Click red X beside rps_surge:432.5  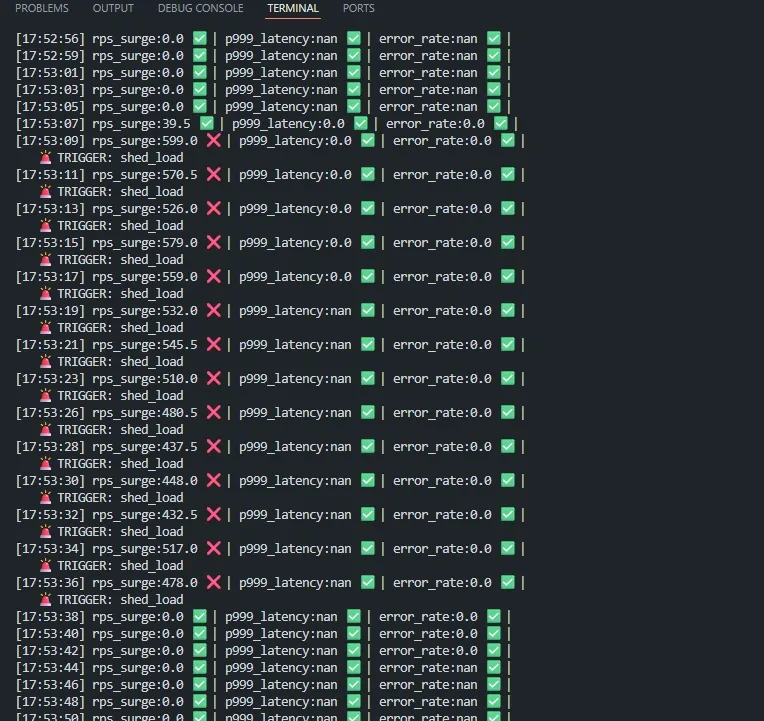click(213, 515)
